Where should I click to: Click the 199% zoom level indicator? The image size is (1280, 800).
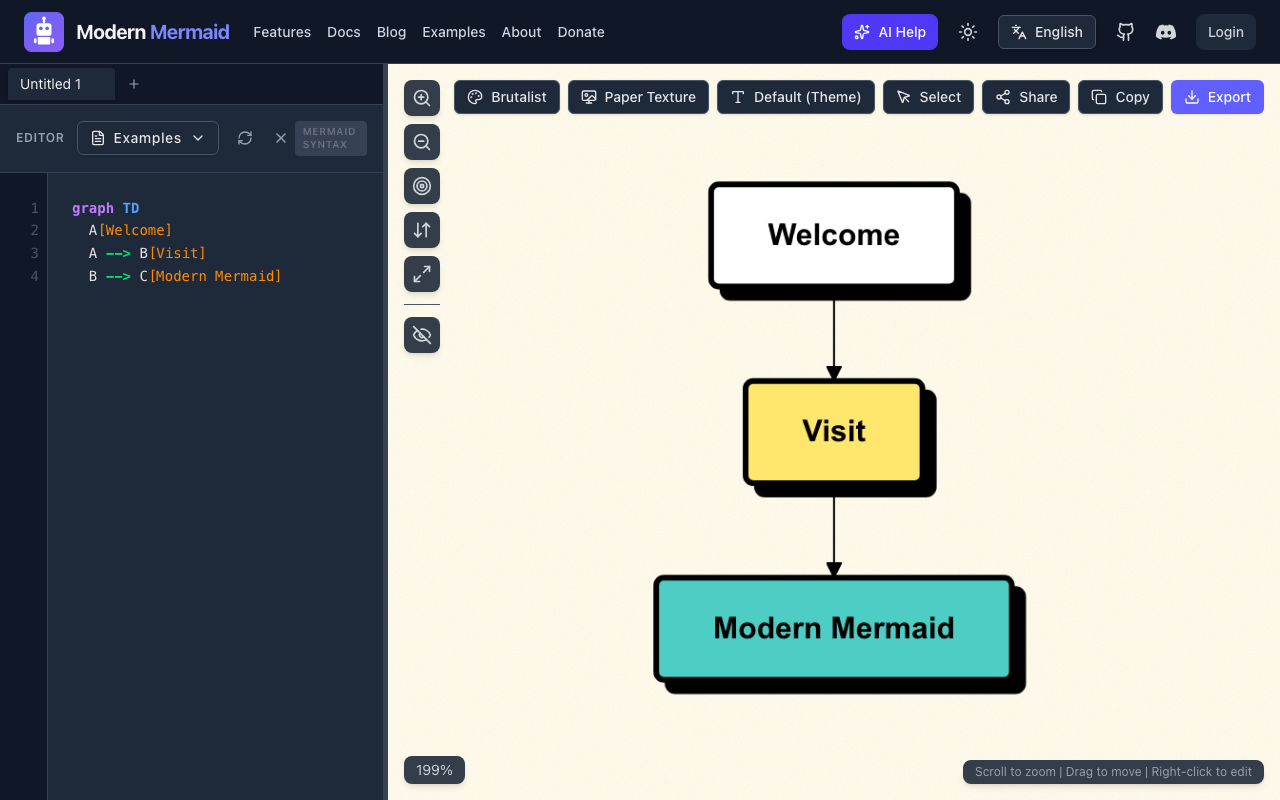pyautogui.click(x=435, y=770)
